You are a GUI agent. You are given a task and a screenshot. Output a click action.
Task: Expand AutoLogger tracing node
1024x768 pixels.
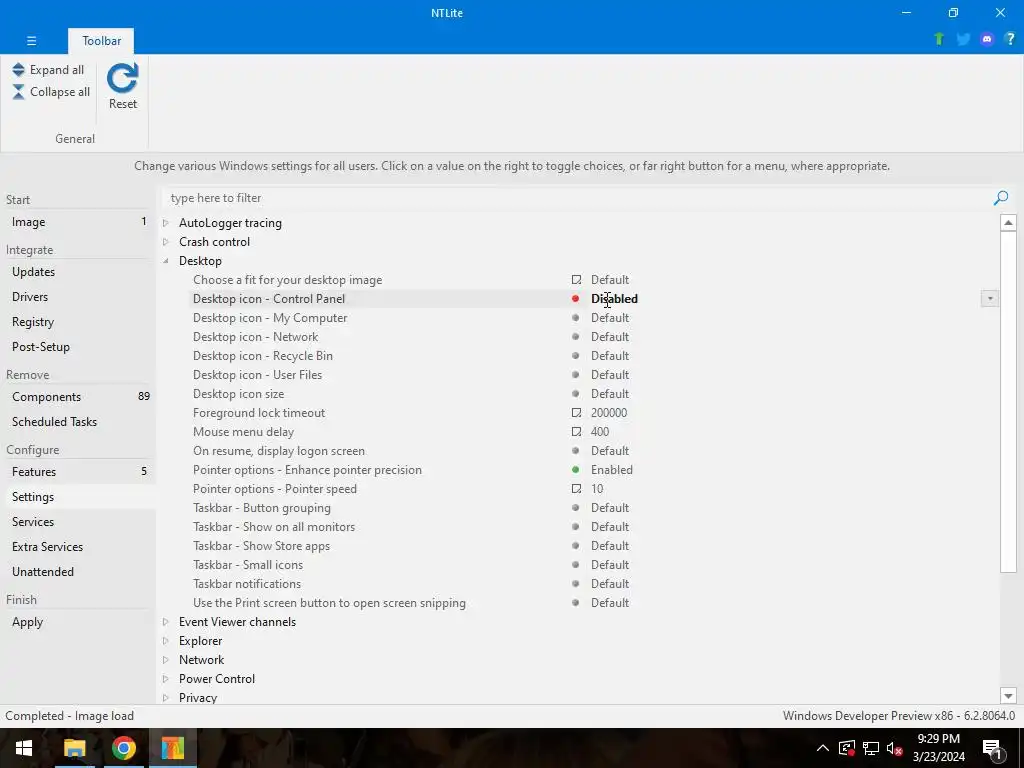(166, 223)
